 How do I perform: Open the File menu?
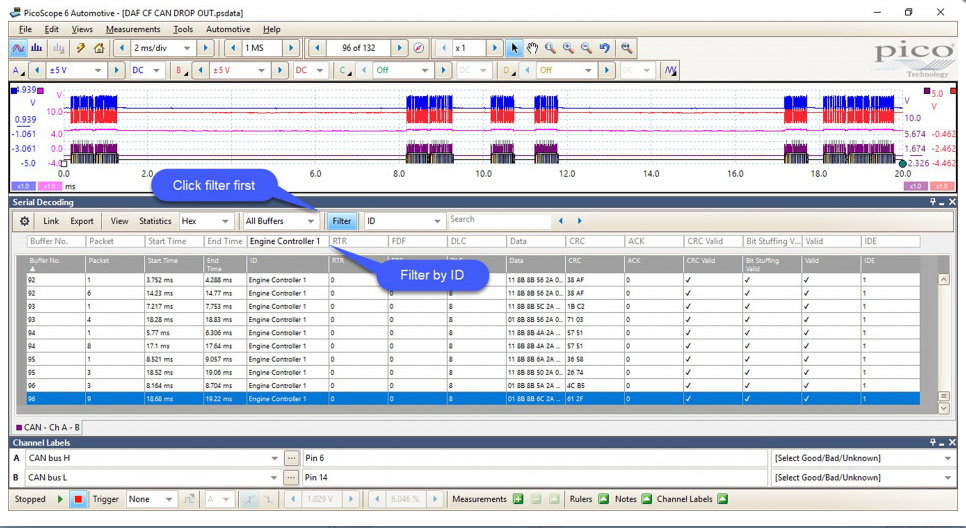[x=25, y=29]
